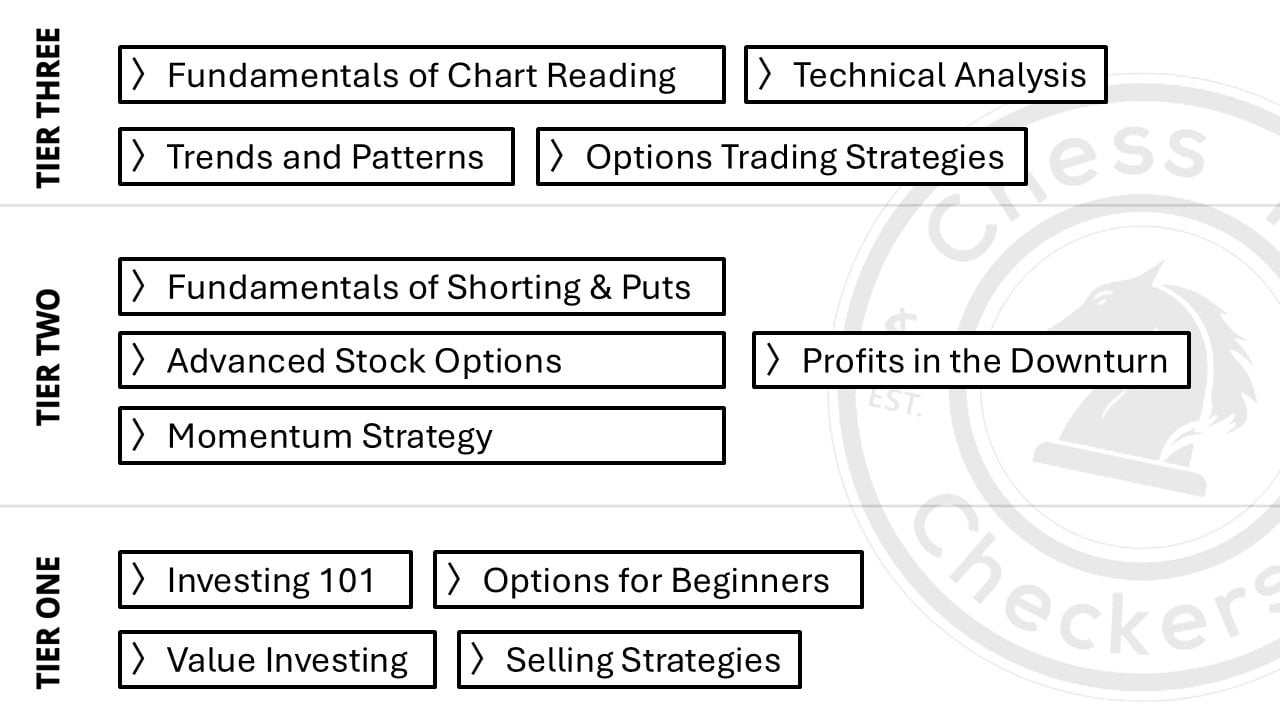Click the TIER THREE vertical label
Screen dimensions: 1280x720
(x=48, y=106)
